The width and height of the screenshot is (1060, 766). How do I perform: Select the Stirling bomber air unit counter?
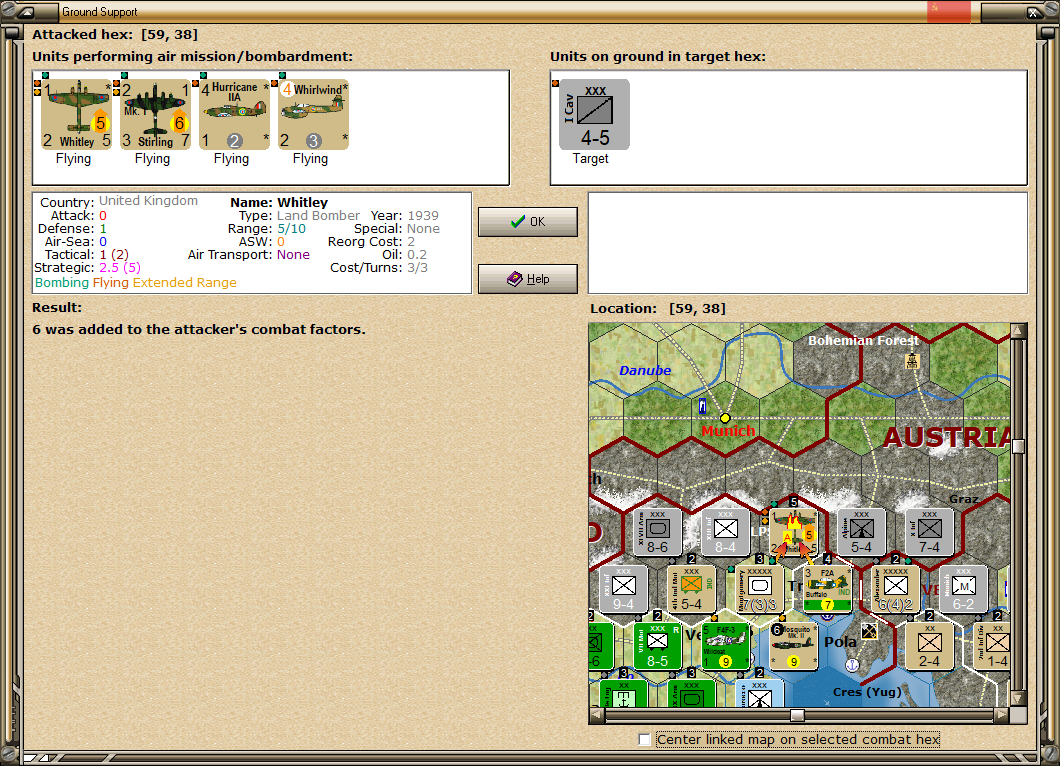tap(156, 114)
